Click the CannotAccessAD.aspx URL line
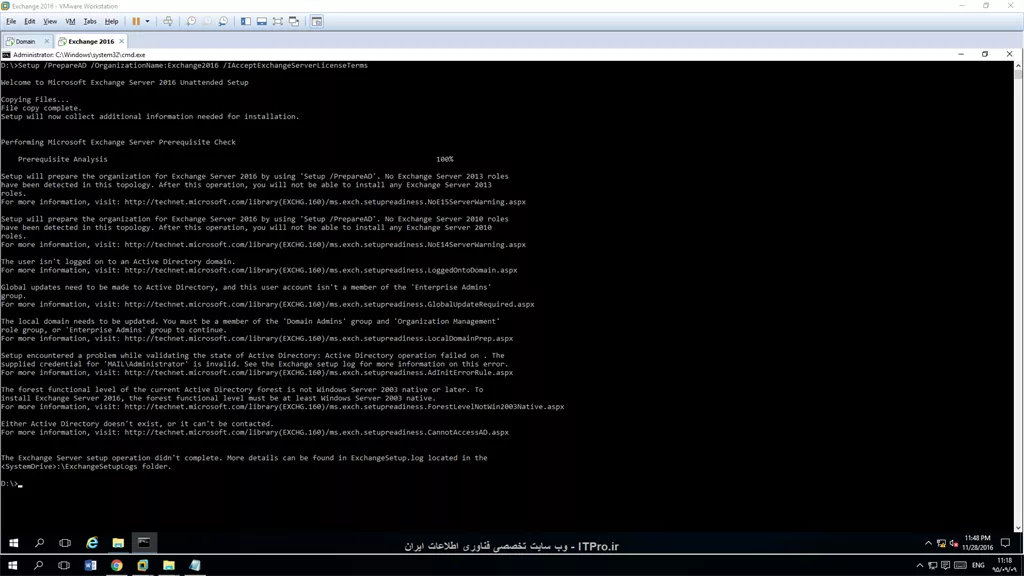Screen dimensions: 1024x576 click(x=255, y=432)
